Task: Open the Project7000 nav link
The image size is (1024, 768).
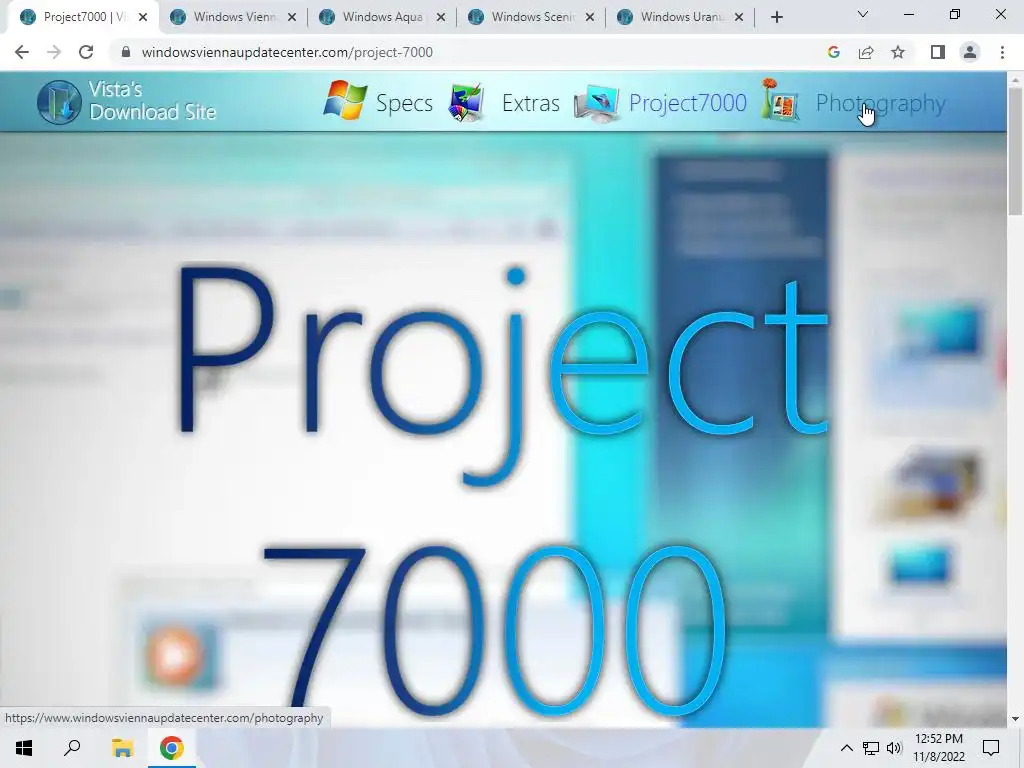Action: point(688,103)
